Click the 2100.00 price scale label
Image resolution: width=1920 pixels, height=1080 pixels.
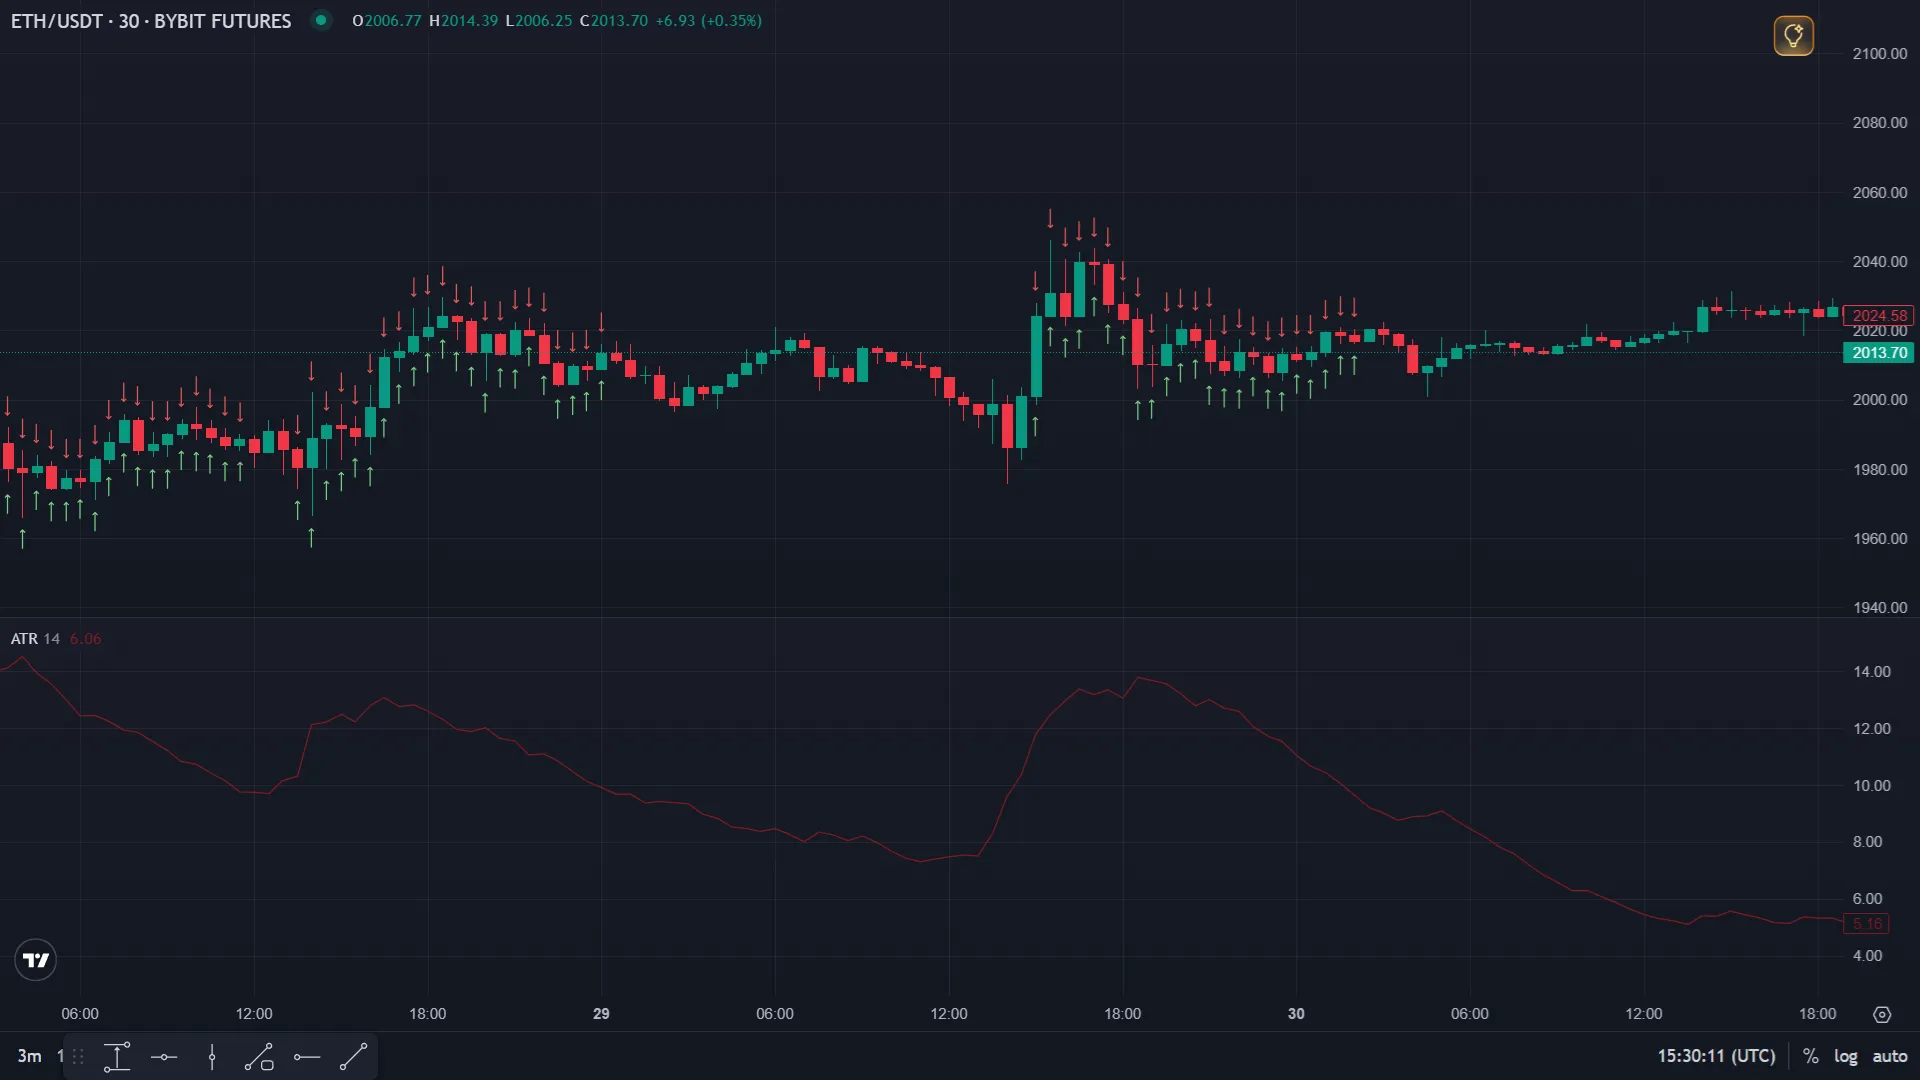click(x=1879, y=54)
